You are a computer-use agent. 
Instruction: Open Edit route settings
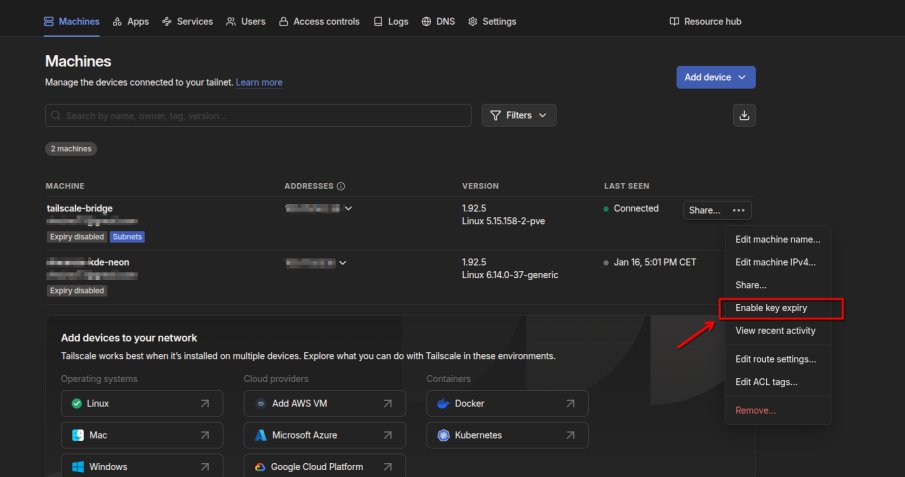point(777,359)
